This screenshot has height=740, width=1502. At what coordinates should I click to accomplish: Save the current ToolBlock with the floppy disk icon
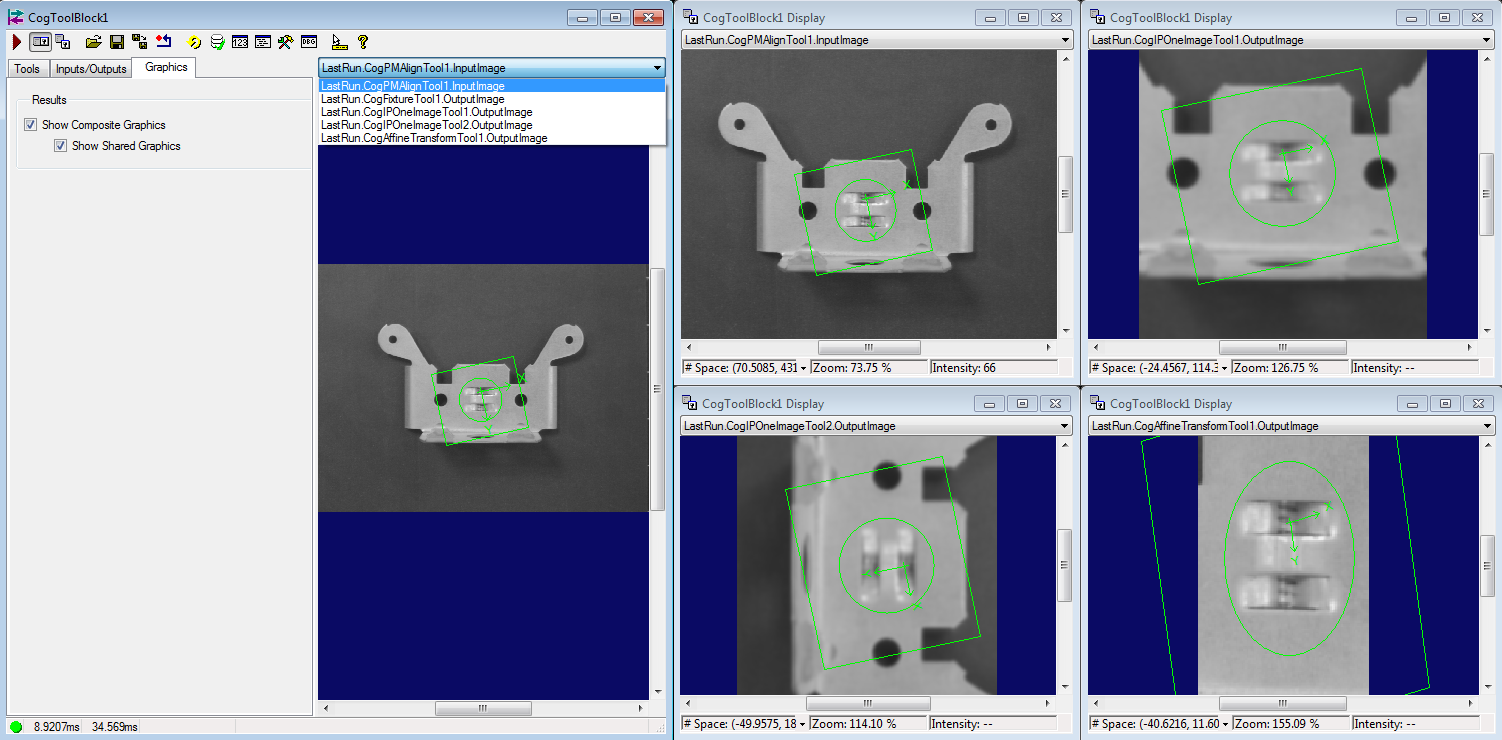116,42
